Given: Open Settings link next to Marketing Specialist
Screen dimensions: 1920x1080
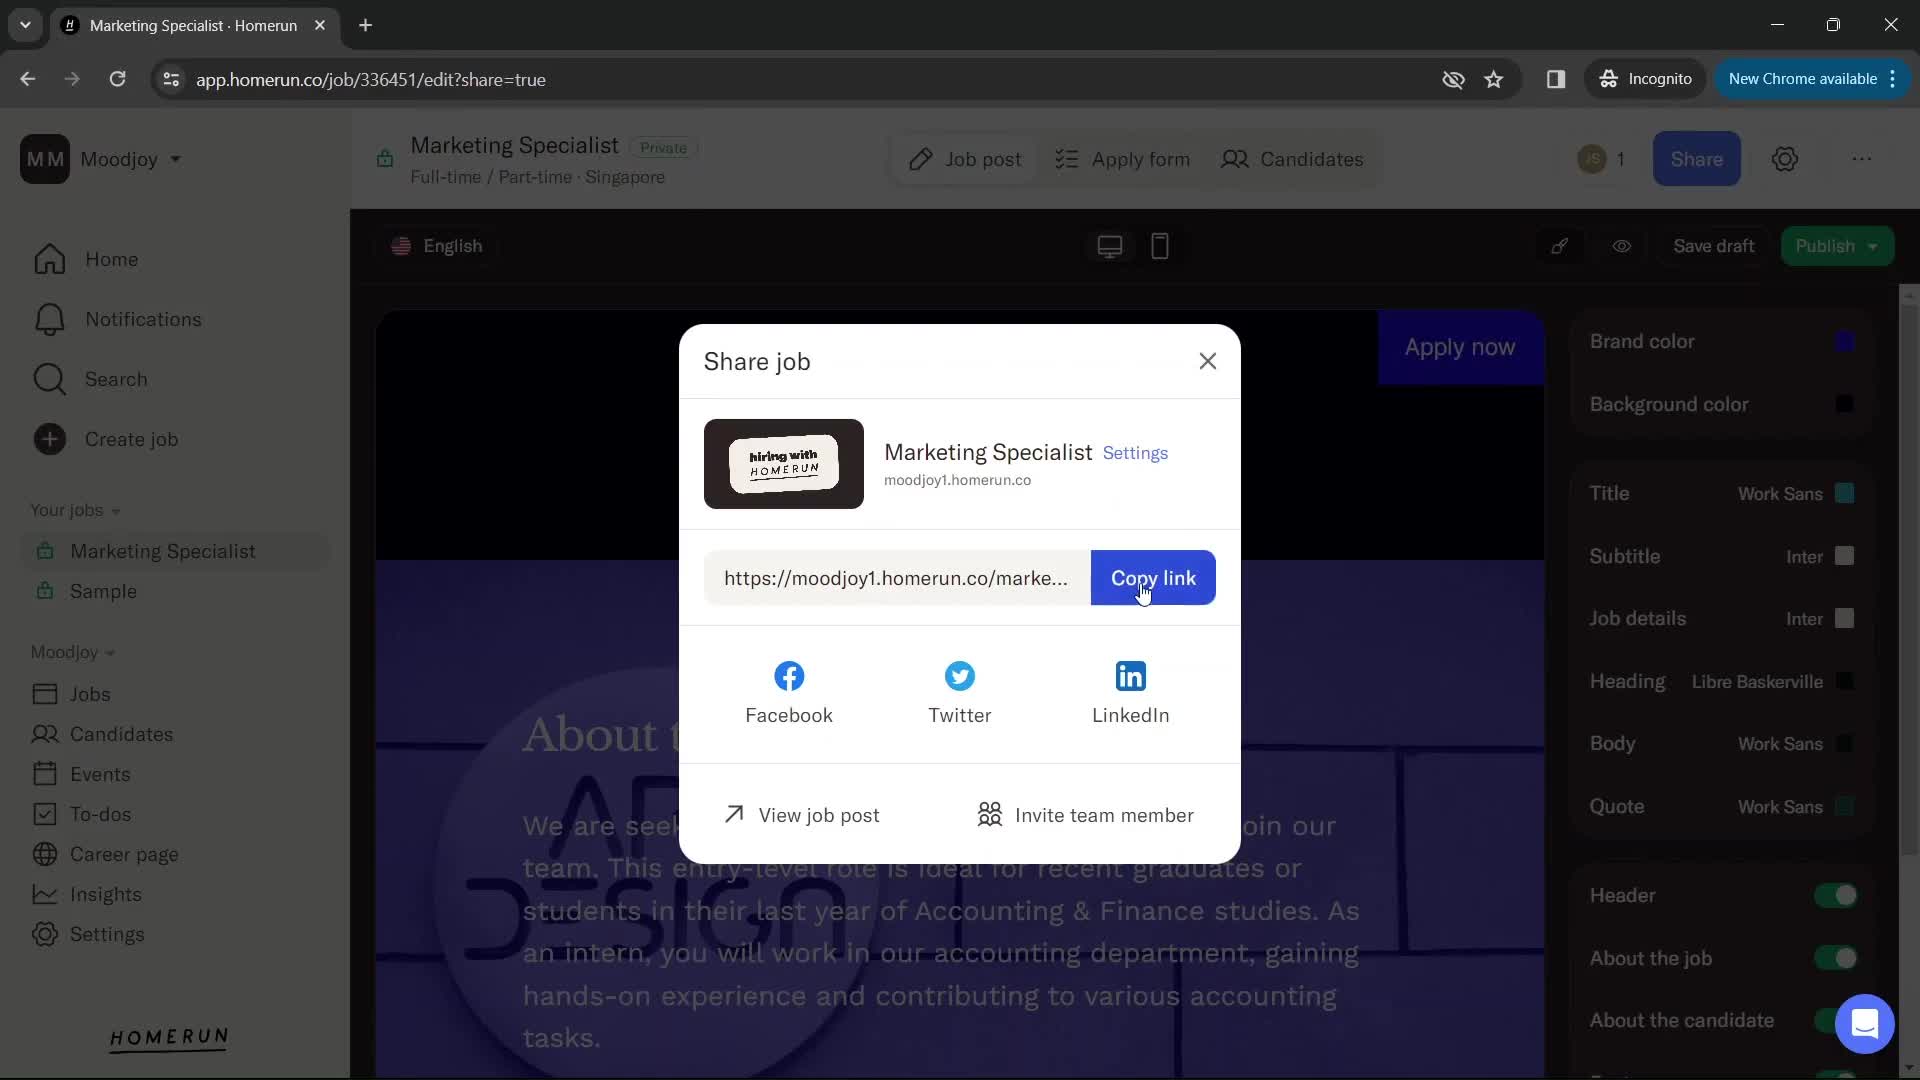Looking at the screenshot, I should 1135,453.
